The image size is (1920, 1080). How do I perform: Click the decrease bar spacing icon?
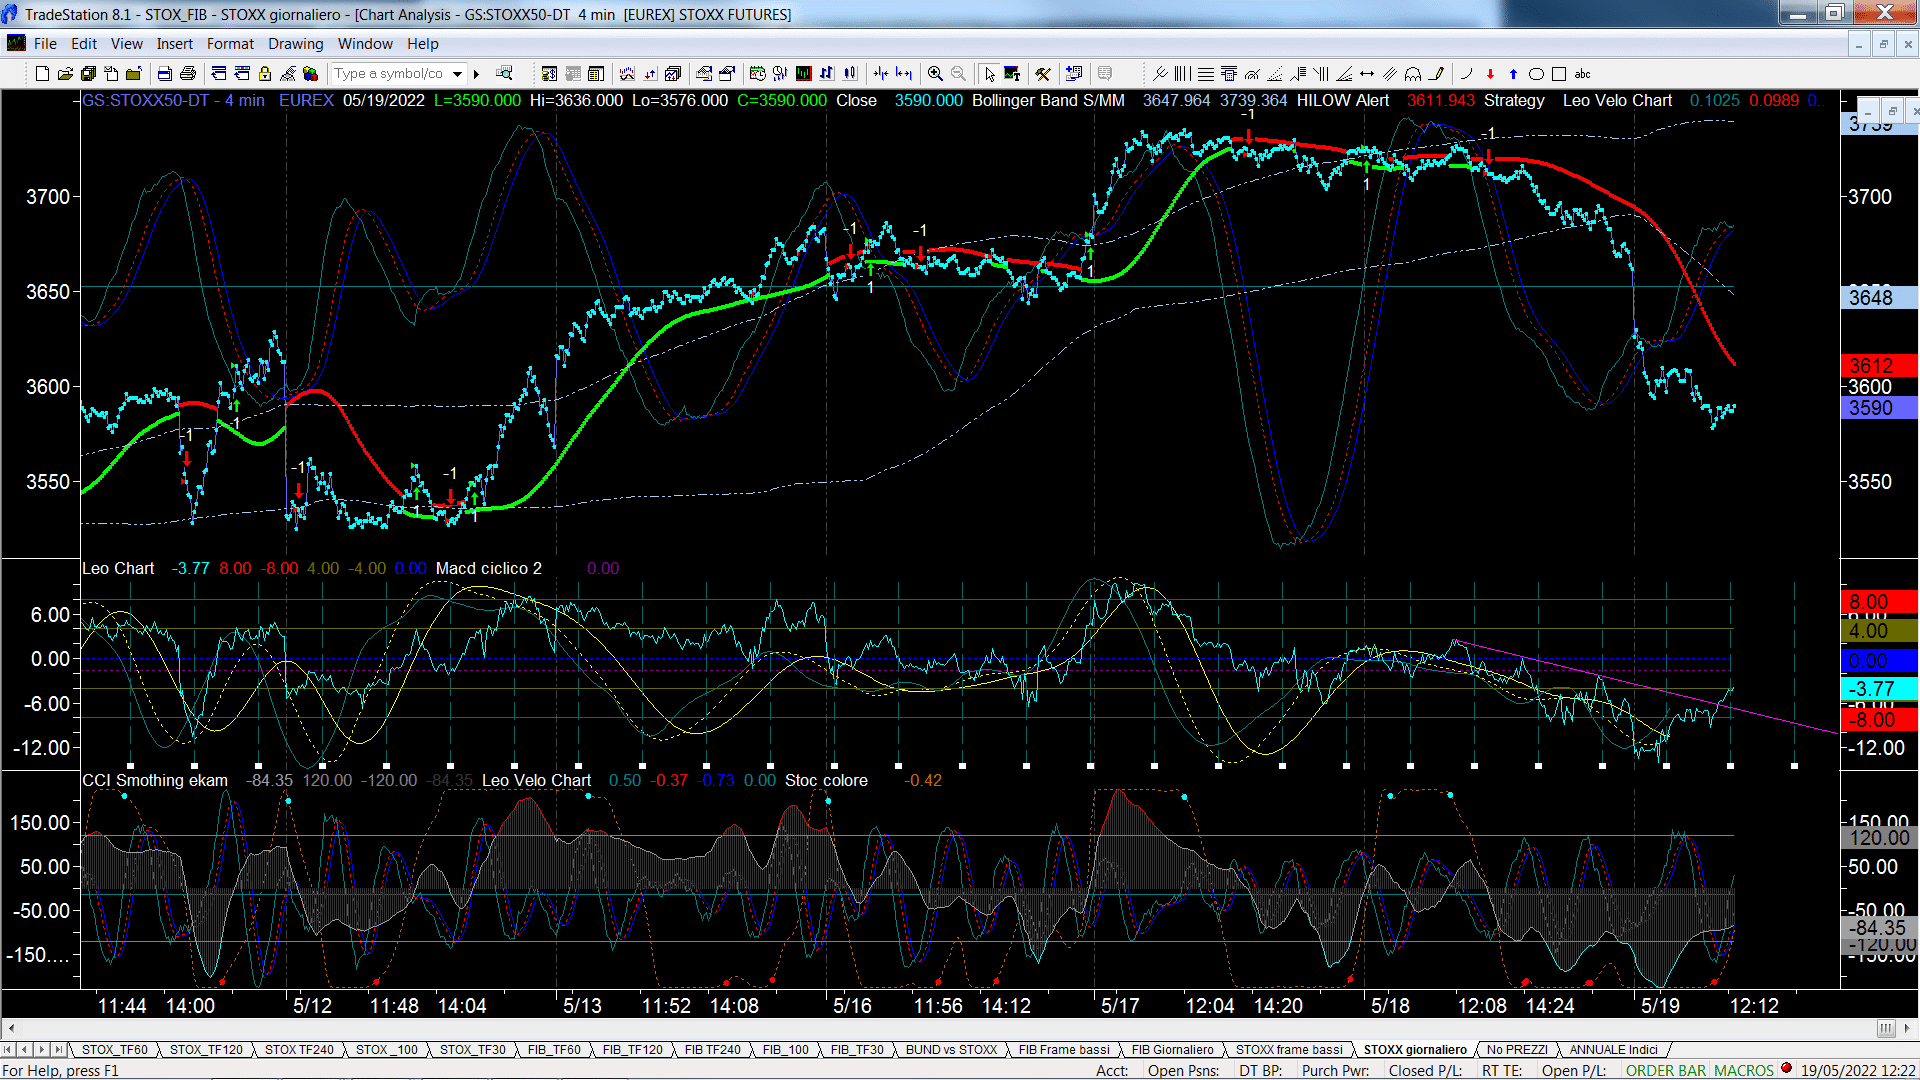pos(880,74)
